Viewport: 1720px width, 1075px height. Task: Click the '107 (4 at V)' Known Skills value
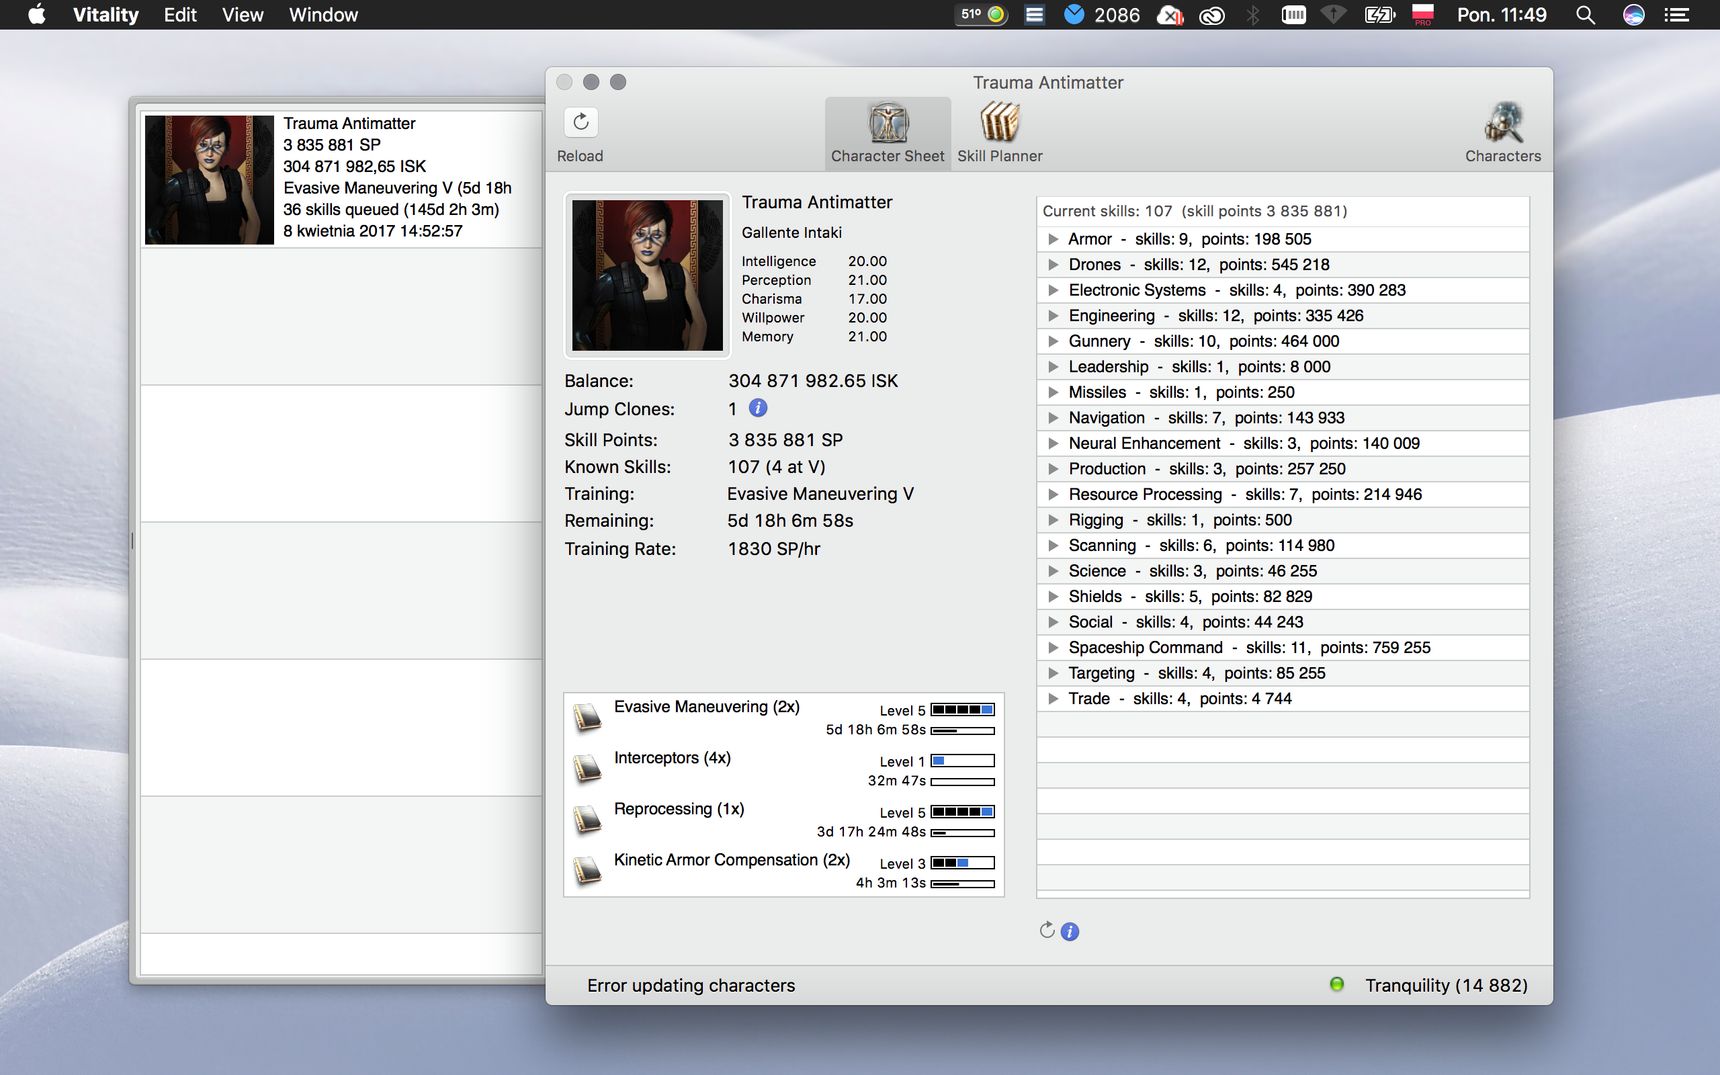click(777, 467)
